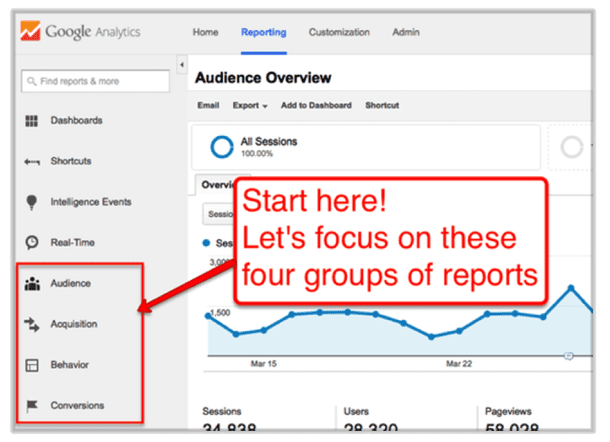This screenshot has width=610, height=442.
Task: Open Audience reports
Action: [71, 284]
